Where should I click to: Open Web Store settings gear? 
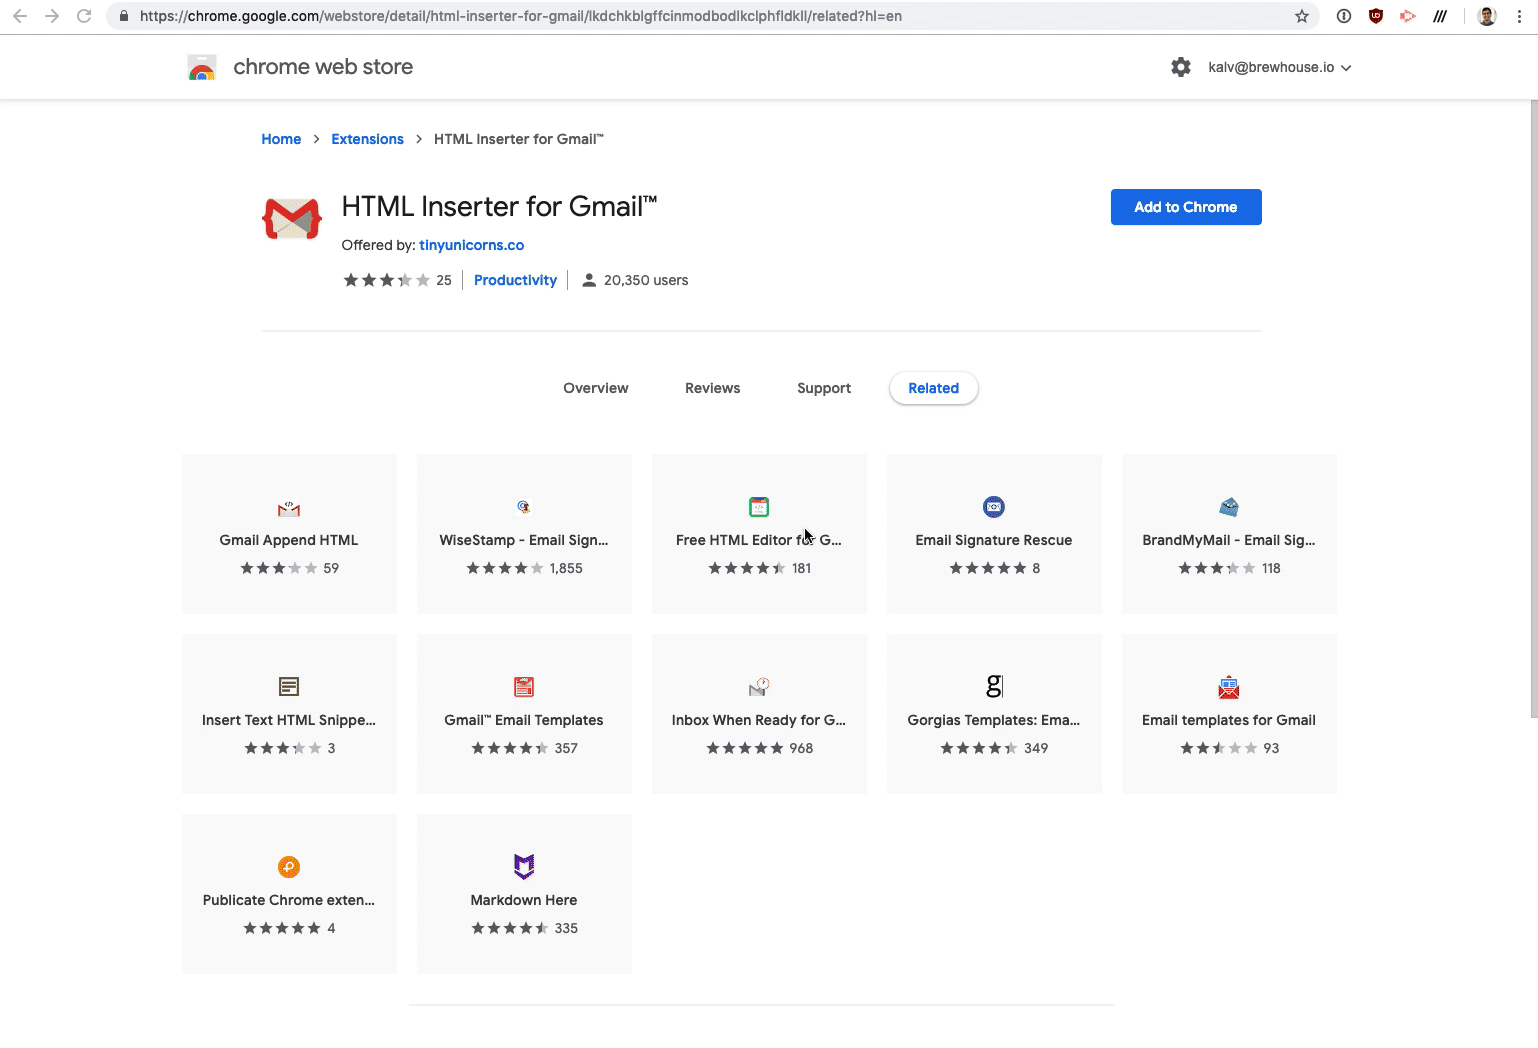(x=1181, y=67)
